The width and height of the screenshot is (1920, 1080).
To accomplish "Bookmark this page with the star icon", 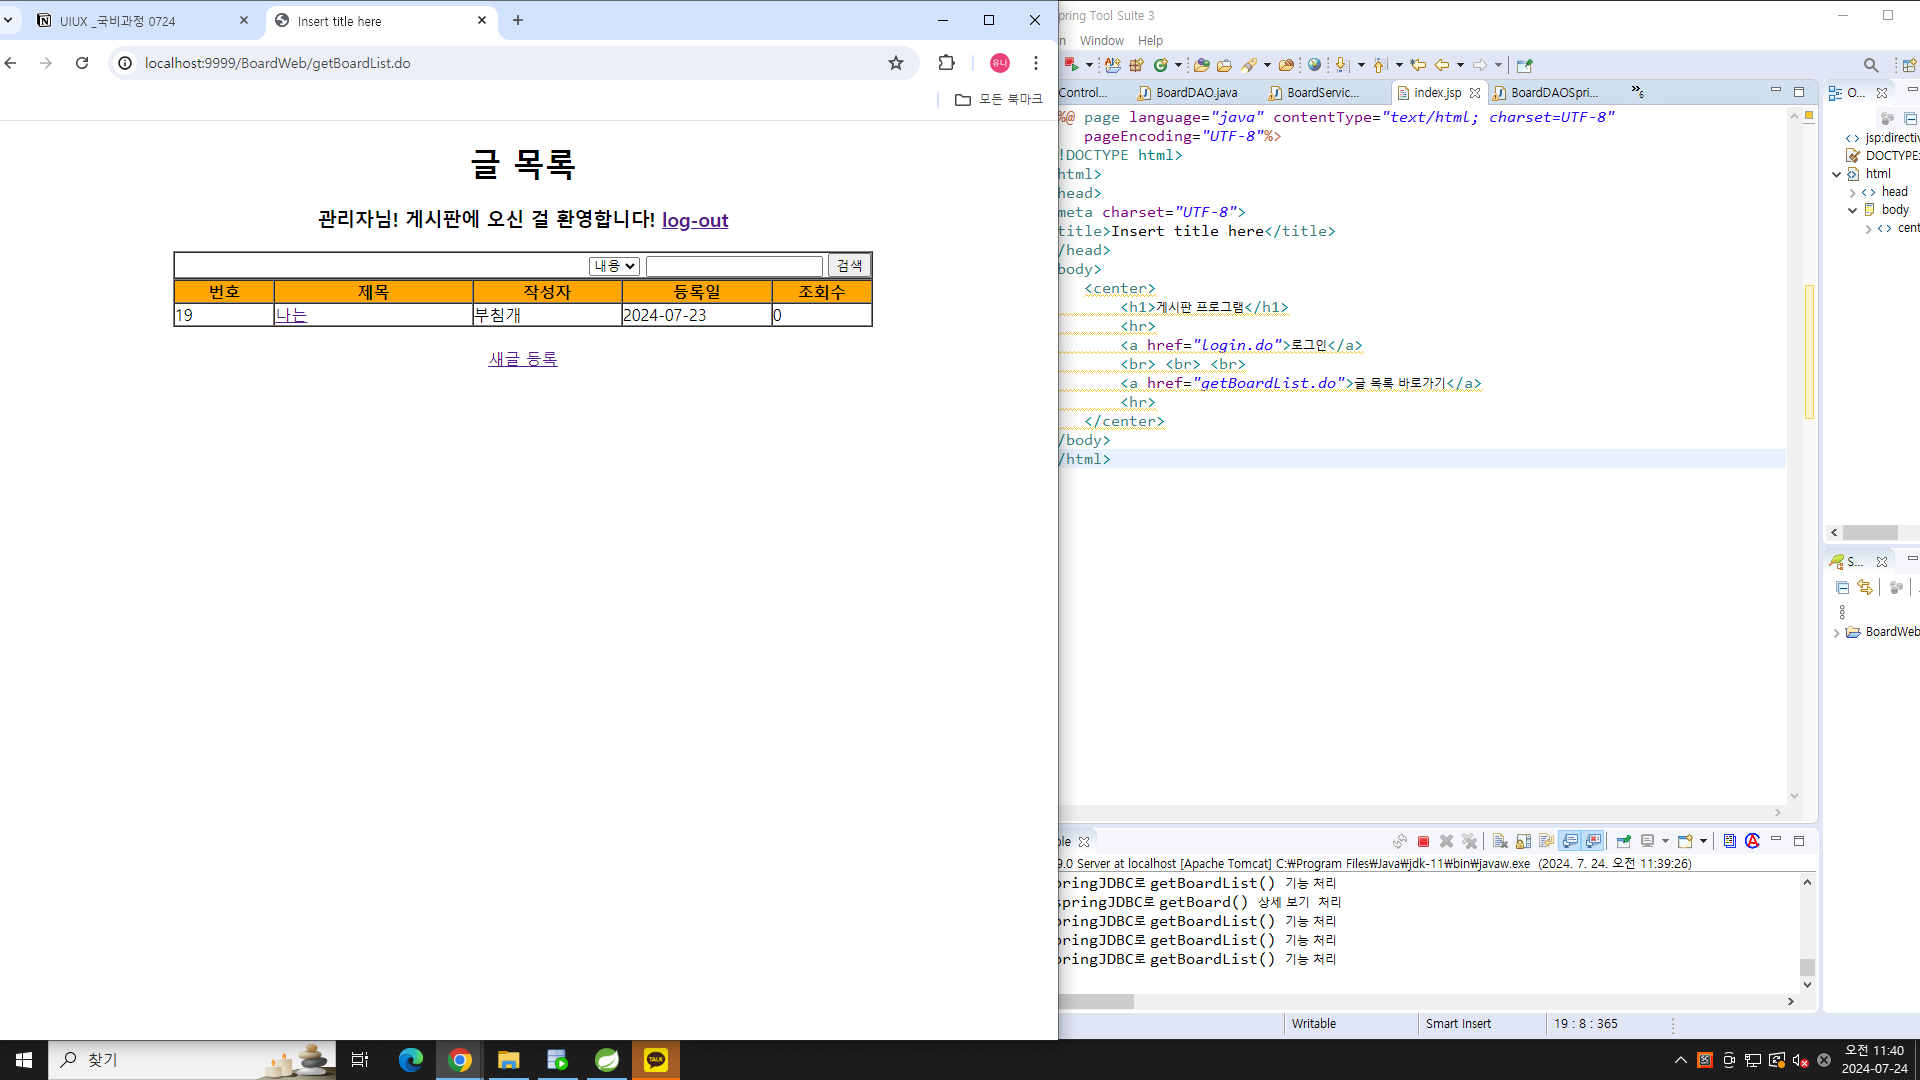I will (895, 63).
